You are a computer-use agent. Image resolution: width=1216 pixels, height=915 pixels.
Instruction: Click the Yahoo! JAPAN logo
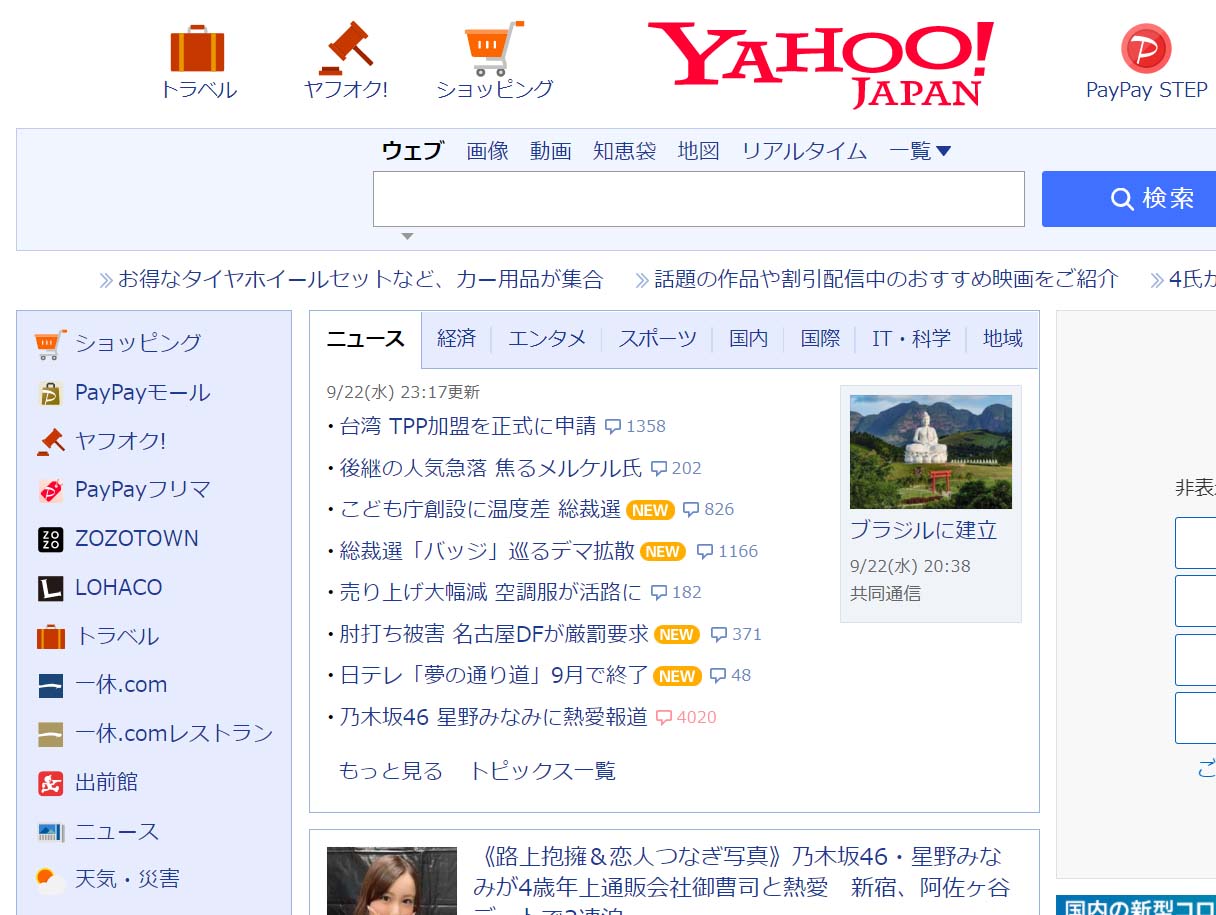coord(821,63)
